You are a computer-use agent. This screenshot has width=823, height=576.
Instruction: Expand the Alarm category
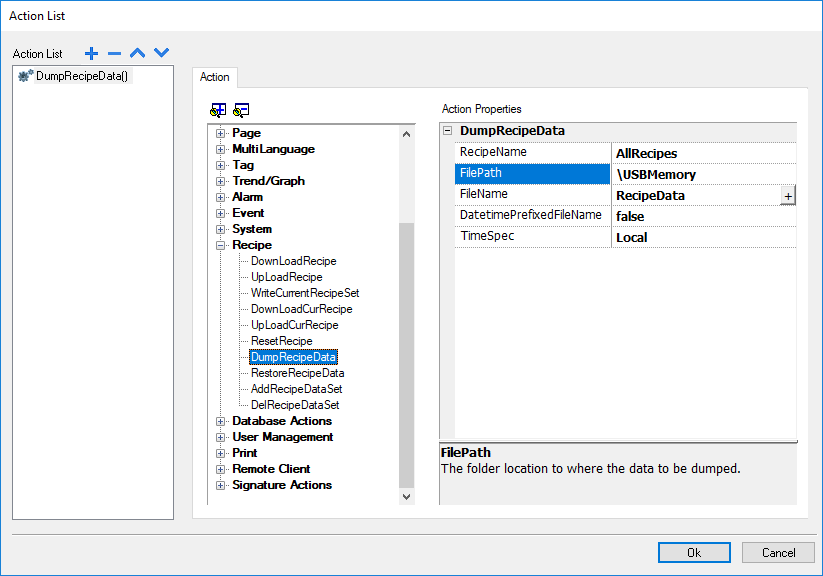point(220,196)
